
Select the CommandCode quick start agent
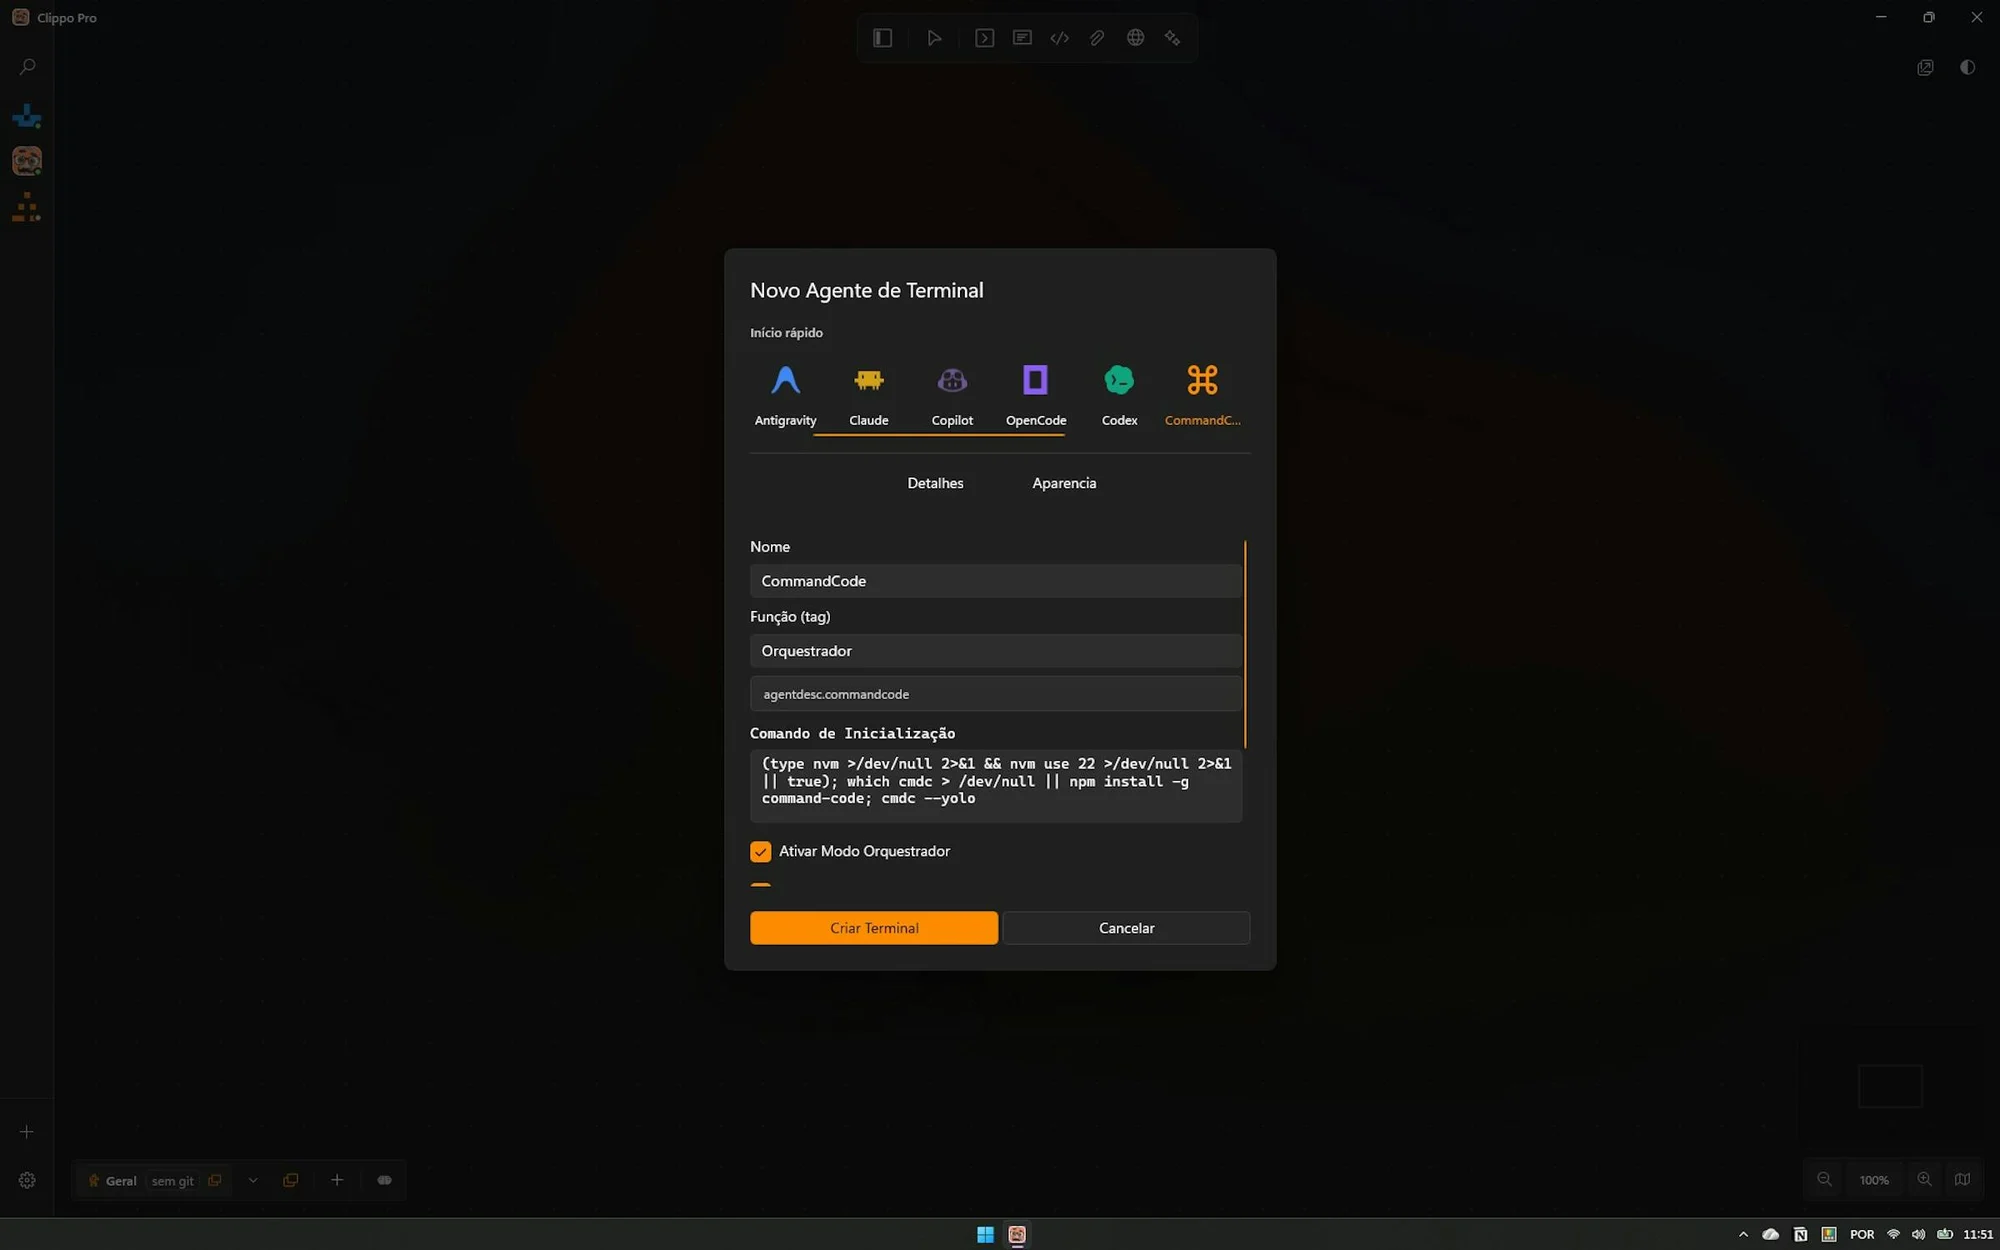tap(1202, 395)
